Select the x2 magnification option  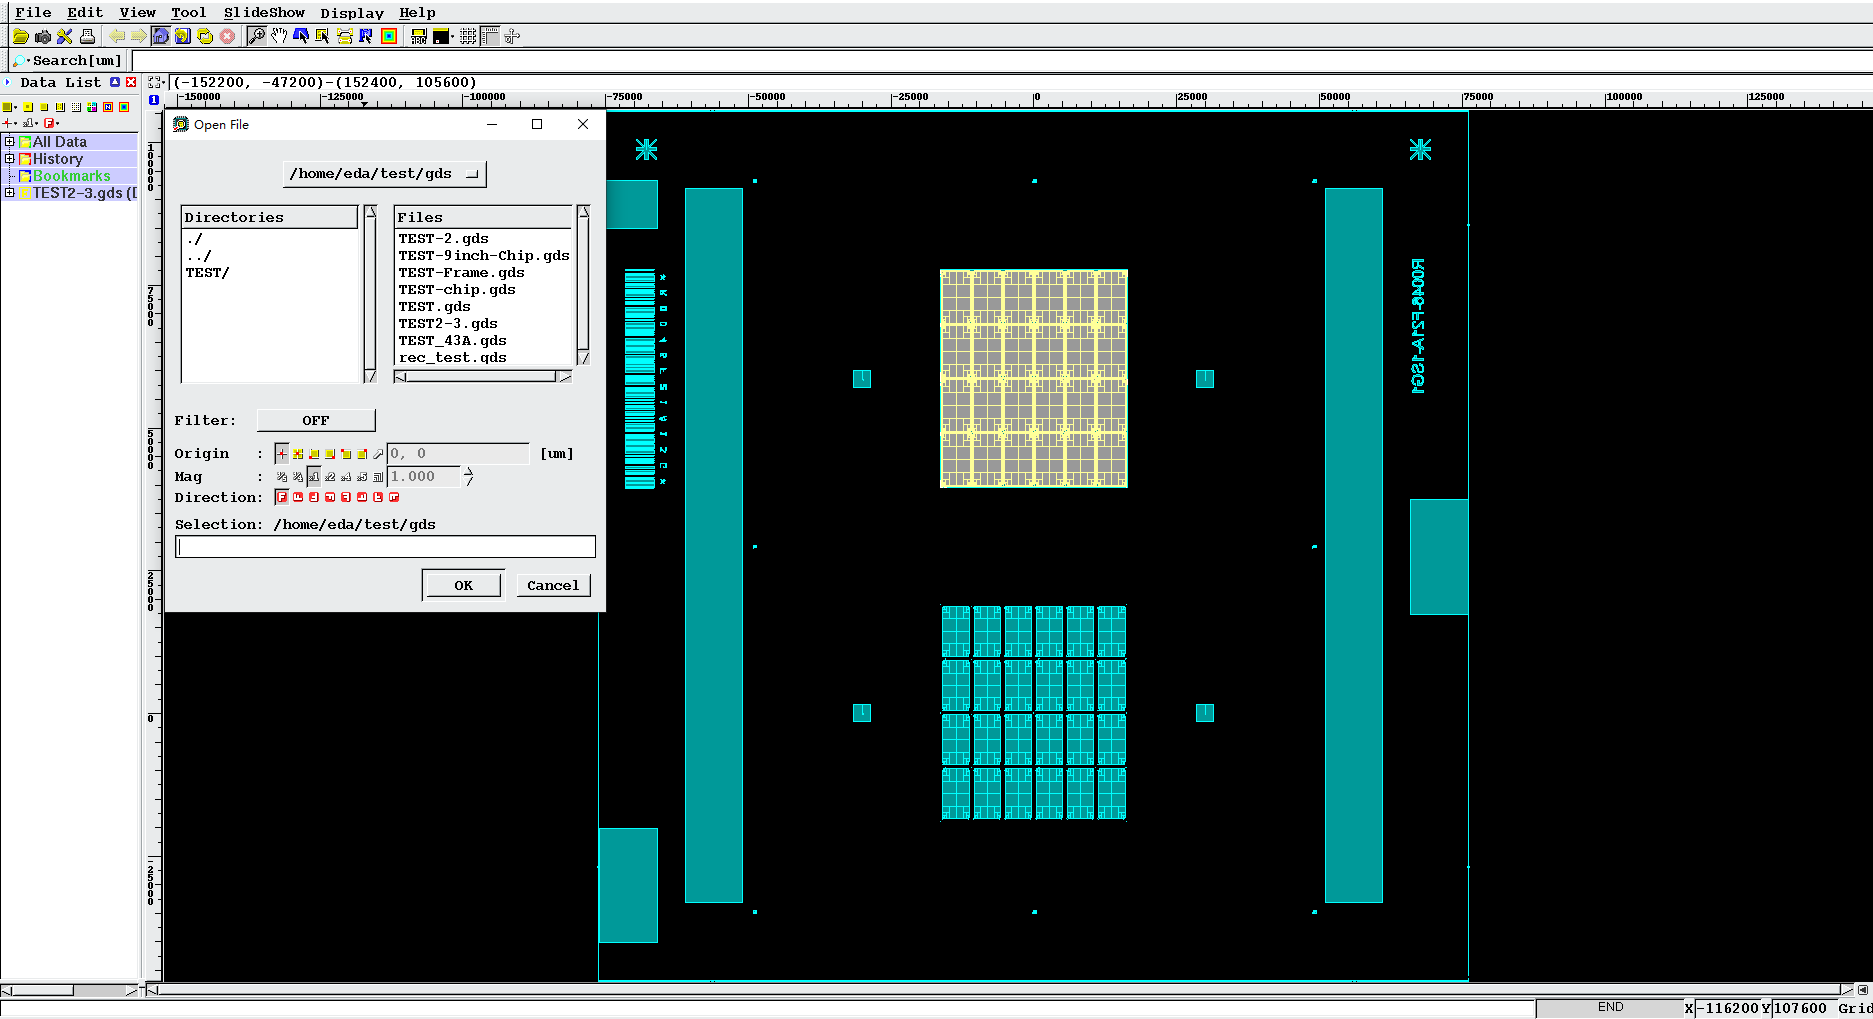330,477
